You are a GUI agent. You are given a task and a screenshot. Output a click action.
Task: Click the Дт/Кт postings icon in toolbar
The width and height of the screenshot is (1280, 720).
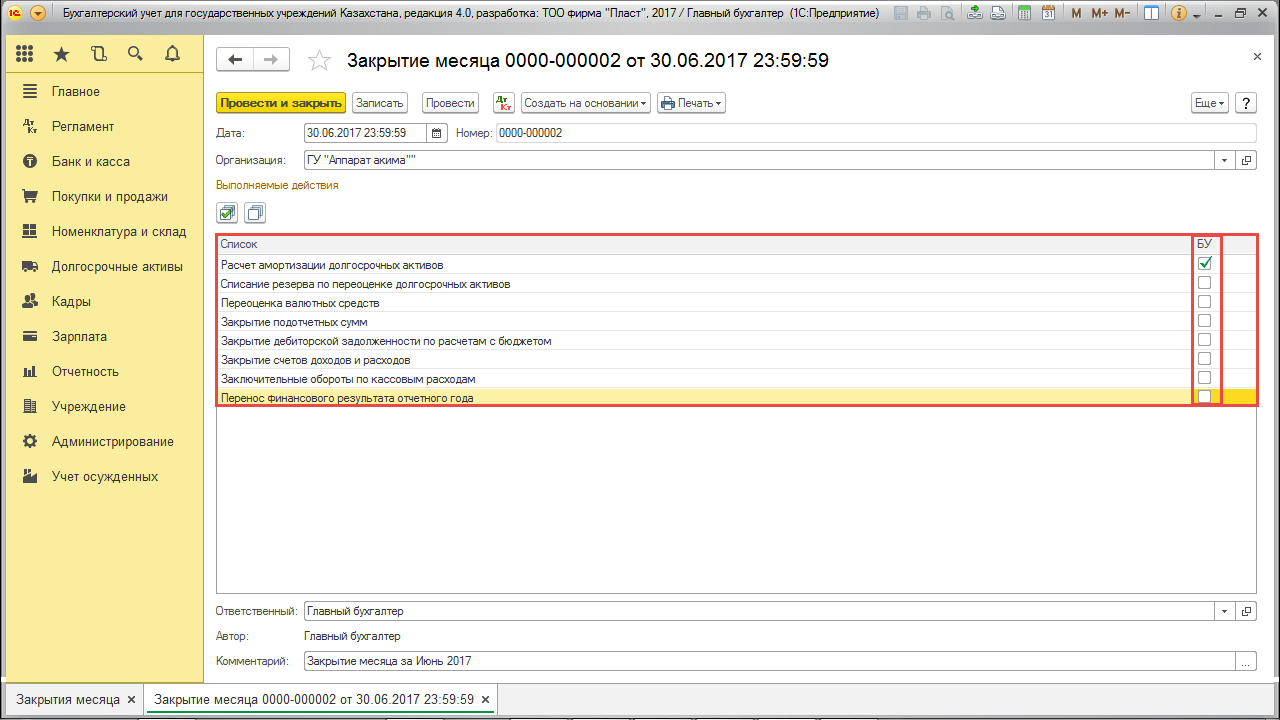click(504, 103)
